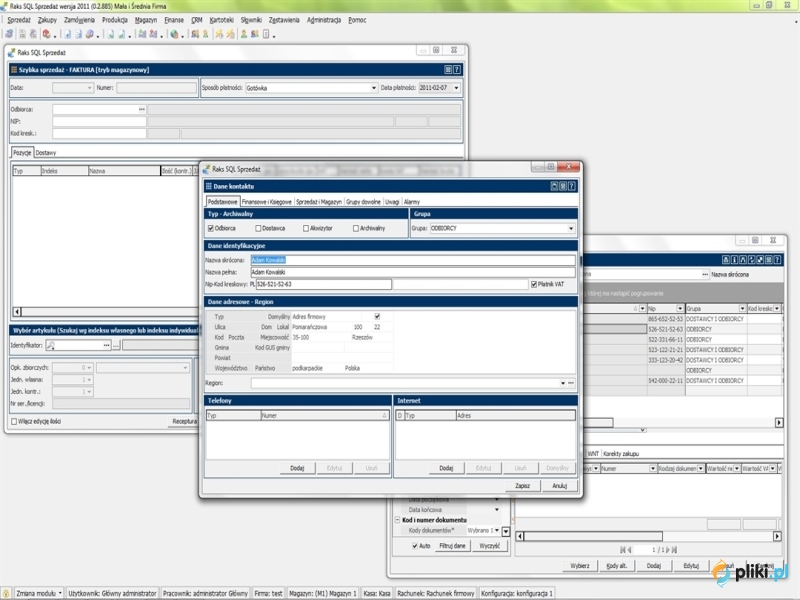Click the blue database icon in the main toolbar
Viewport: 800px width, 600px height.
point(9,34)
